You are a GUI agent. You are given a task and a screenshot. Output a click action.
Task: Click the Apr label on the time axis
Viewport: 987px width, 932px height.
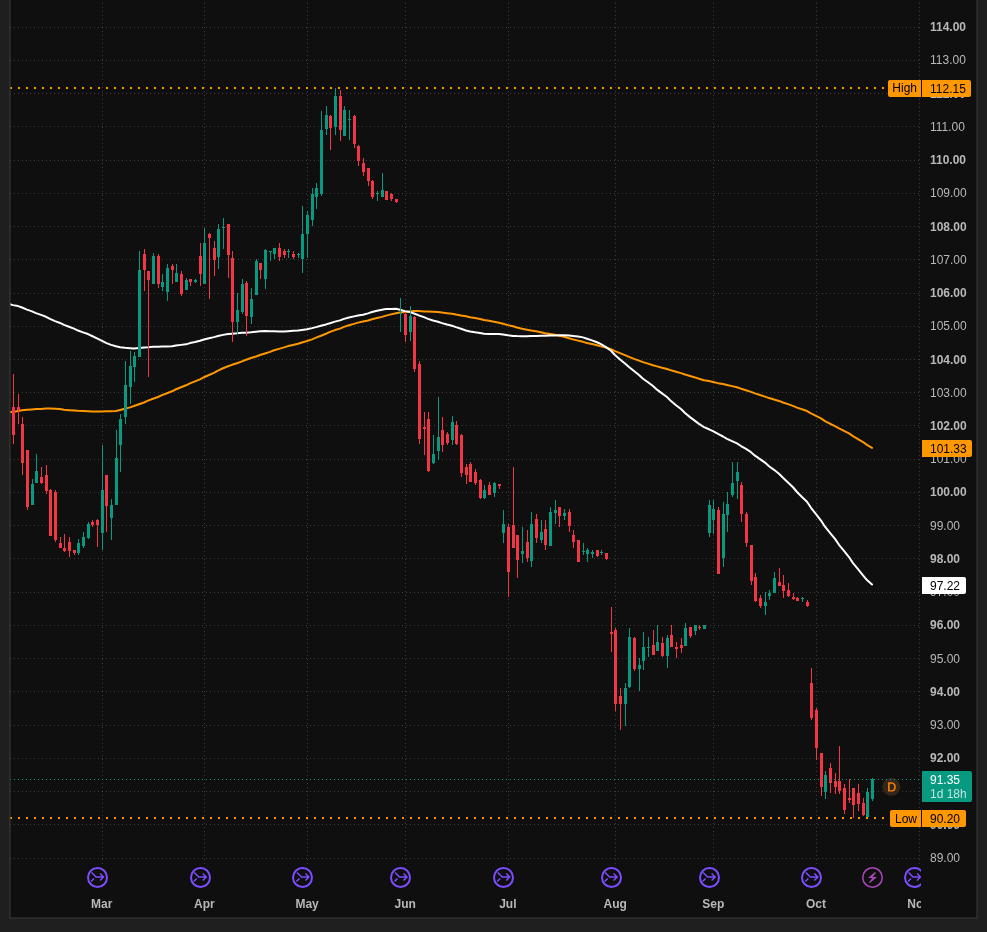[204, 904]
